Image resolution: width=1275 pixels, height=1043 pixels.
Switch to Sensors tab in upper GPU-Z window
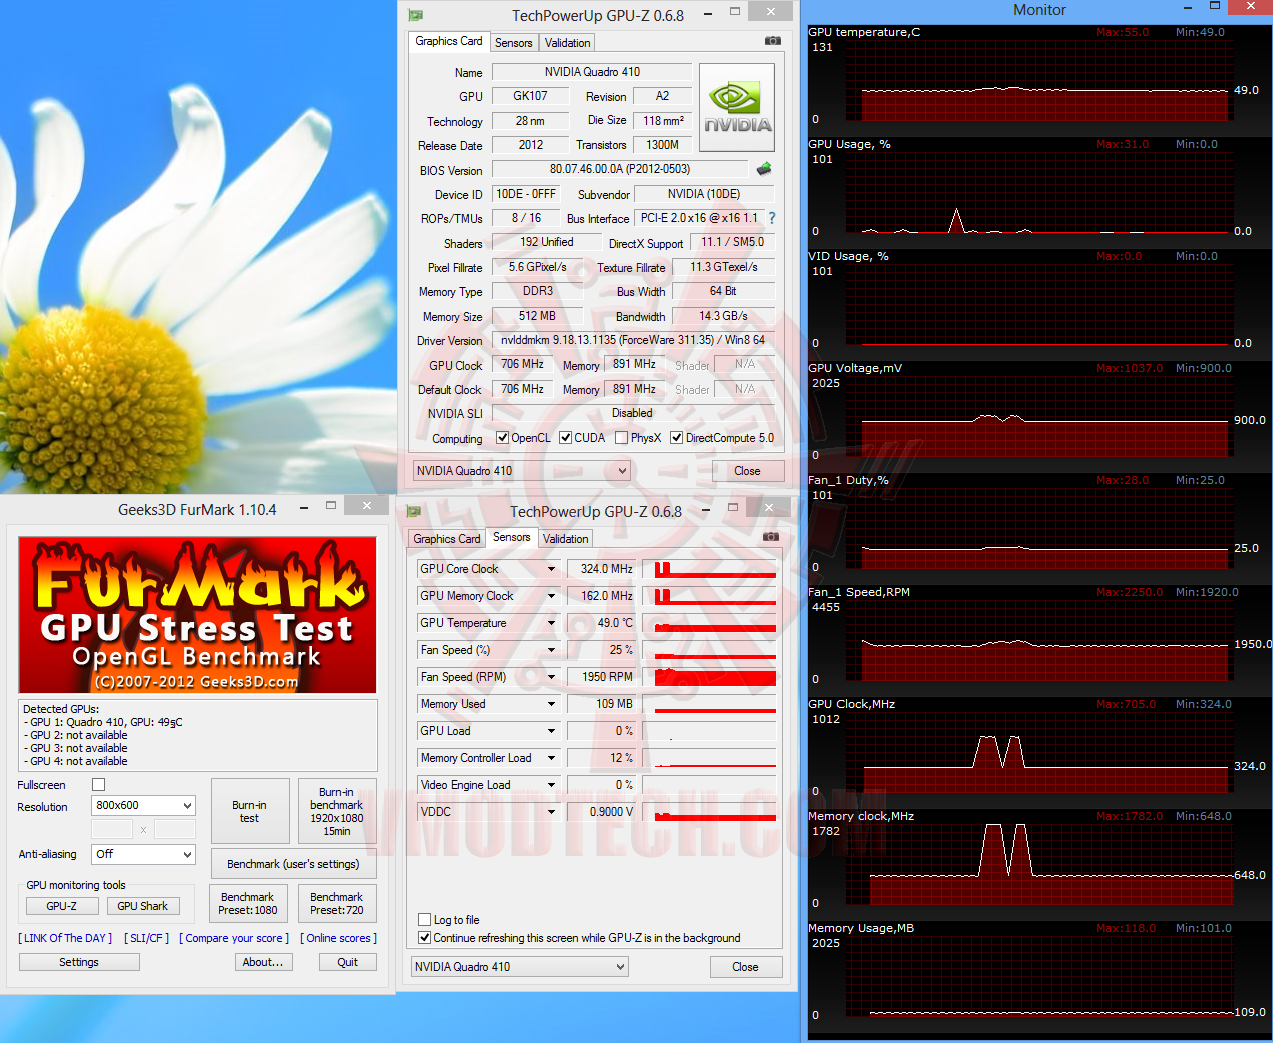click(x=513, y=43)
